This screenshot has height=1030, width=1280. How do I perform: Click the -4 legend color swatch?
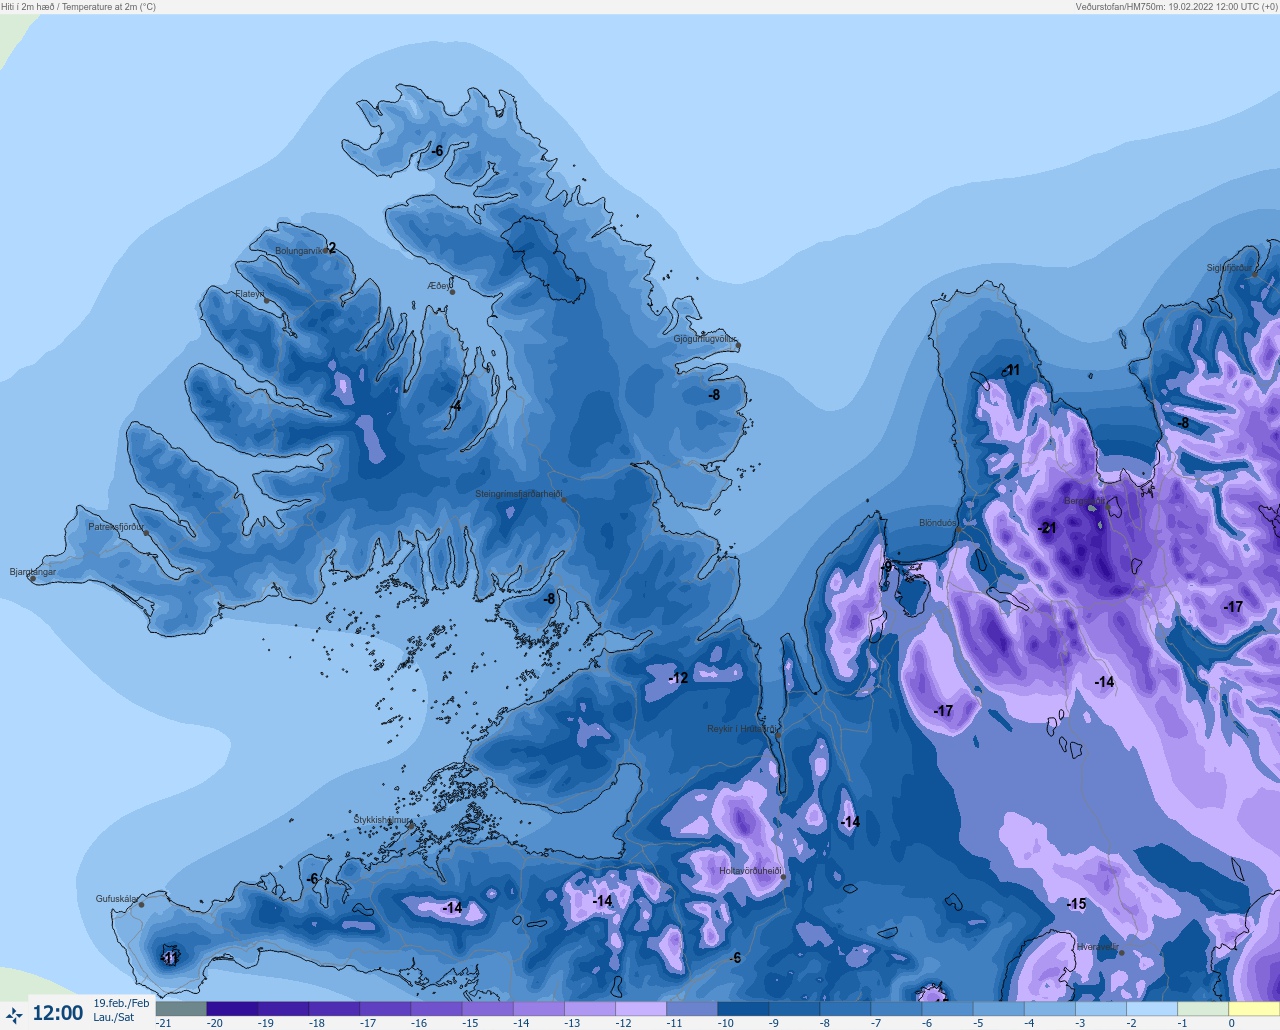pyautogui.click(x=1049, y=1009)
